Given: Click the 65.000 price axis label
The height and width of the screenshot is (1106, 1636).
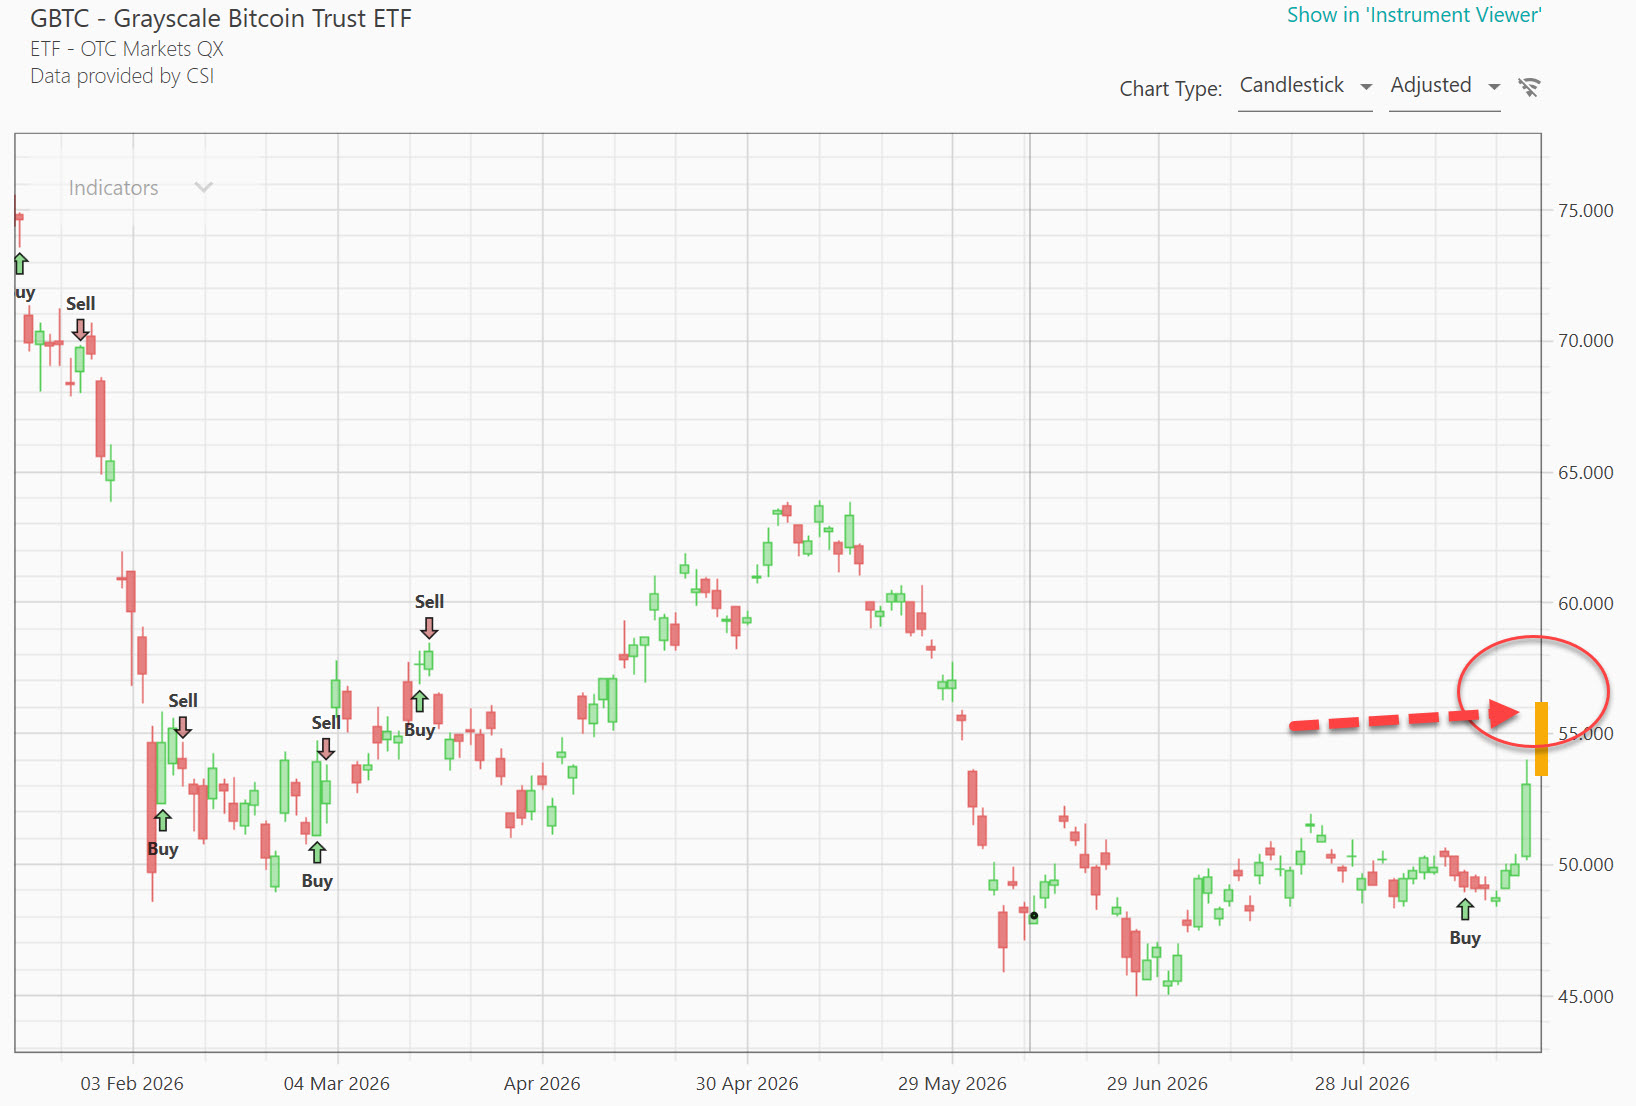Looking at the screenshot, I should pyautogui.click(x=1585, y=472).
